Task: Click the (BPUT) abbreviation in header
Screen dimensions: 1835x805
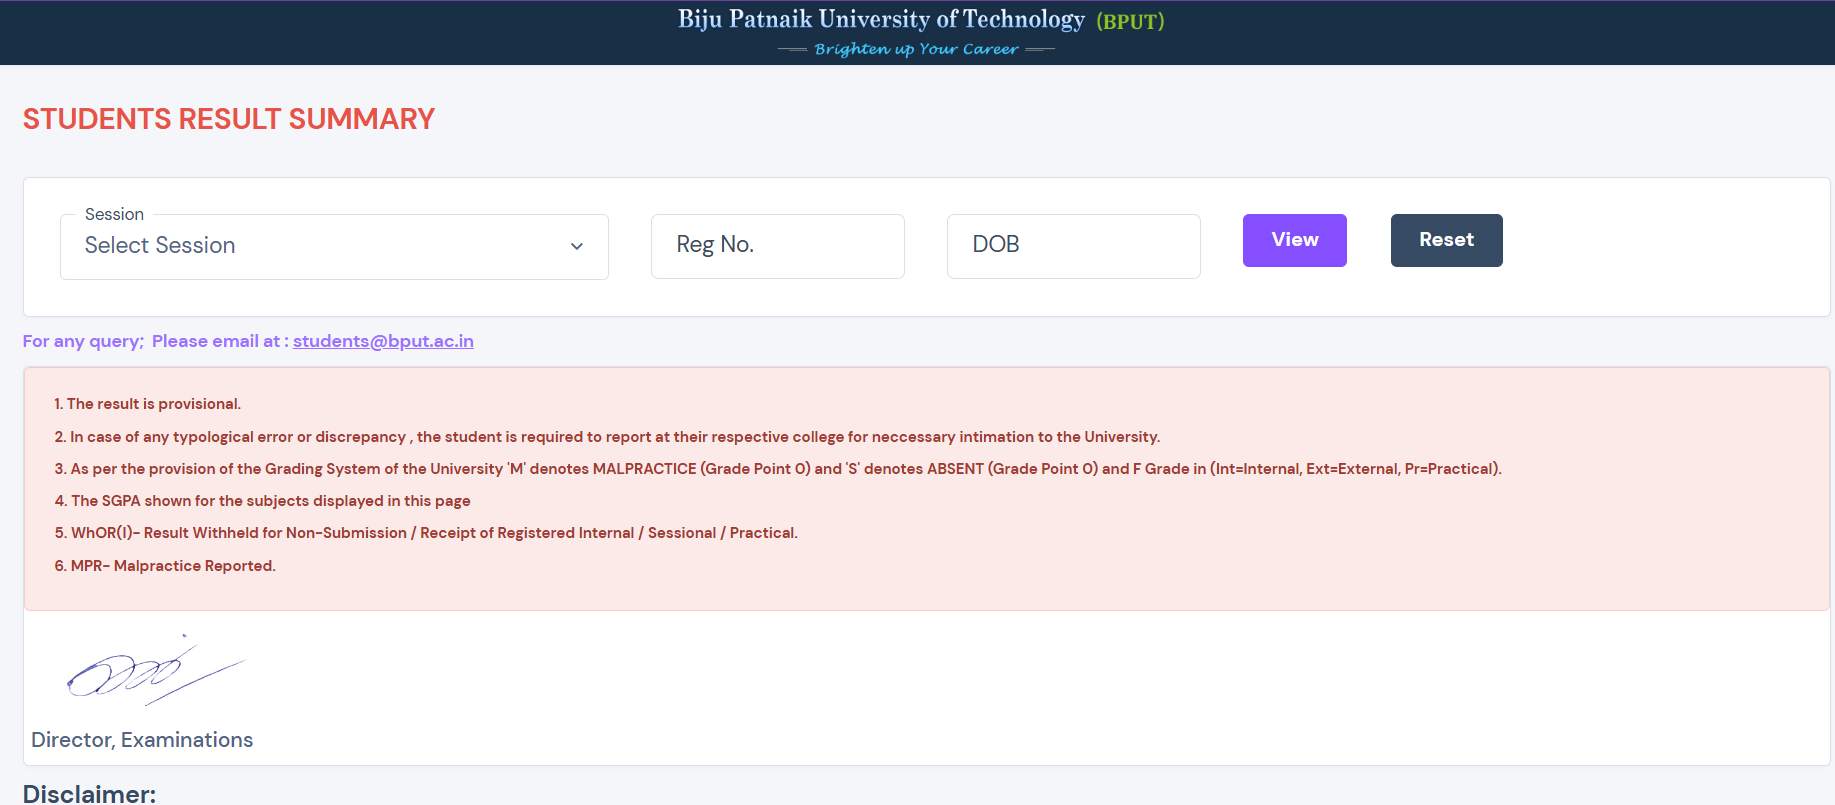Action: [x=1130, y=21]
